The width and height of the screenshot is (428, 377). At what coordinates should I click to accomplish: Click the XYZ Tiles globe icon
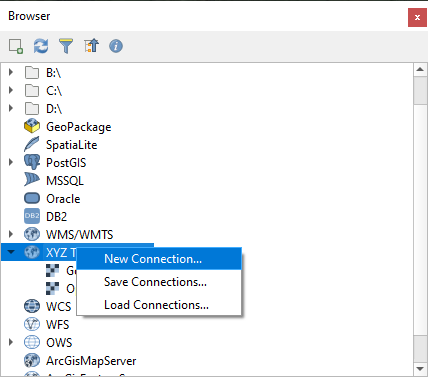click(x=32, y=252)
